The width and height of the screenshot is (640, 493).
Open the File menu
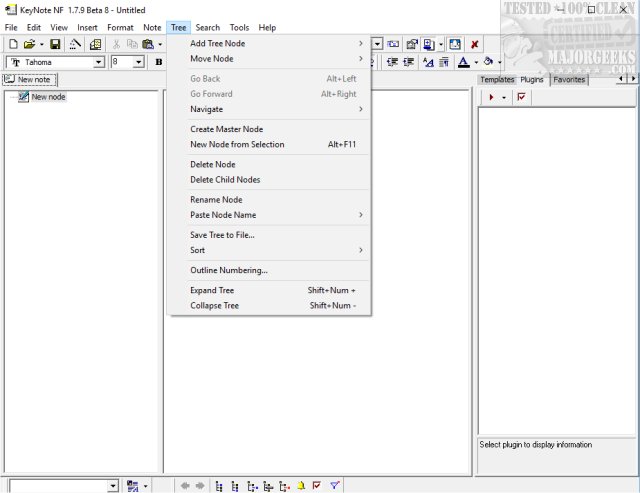tap(11, 28)
